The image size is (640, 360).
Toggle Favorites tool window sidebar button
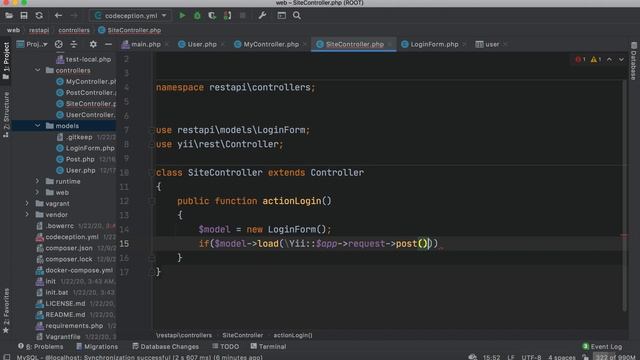[x=6, y=311]
